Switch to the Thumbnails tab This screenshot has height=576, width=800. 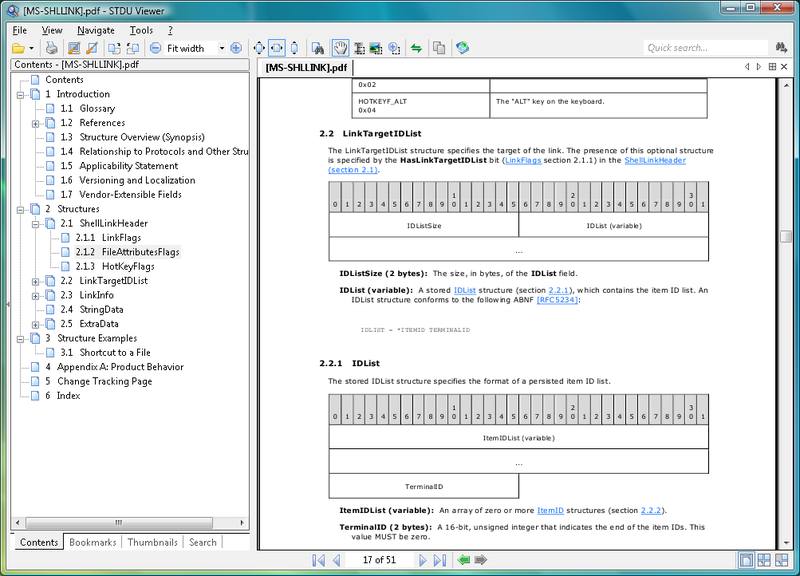(x=153, y=542)
